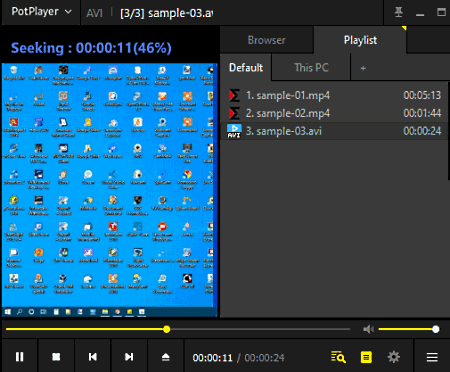The width and height of the screenshot is (450, 372).
Task: Click the total time 00:00:24 display
Action: [x=264, y=358]
